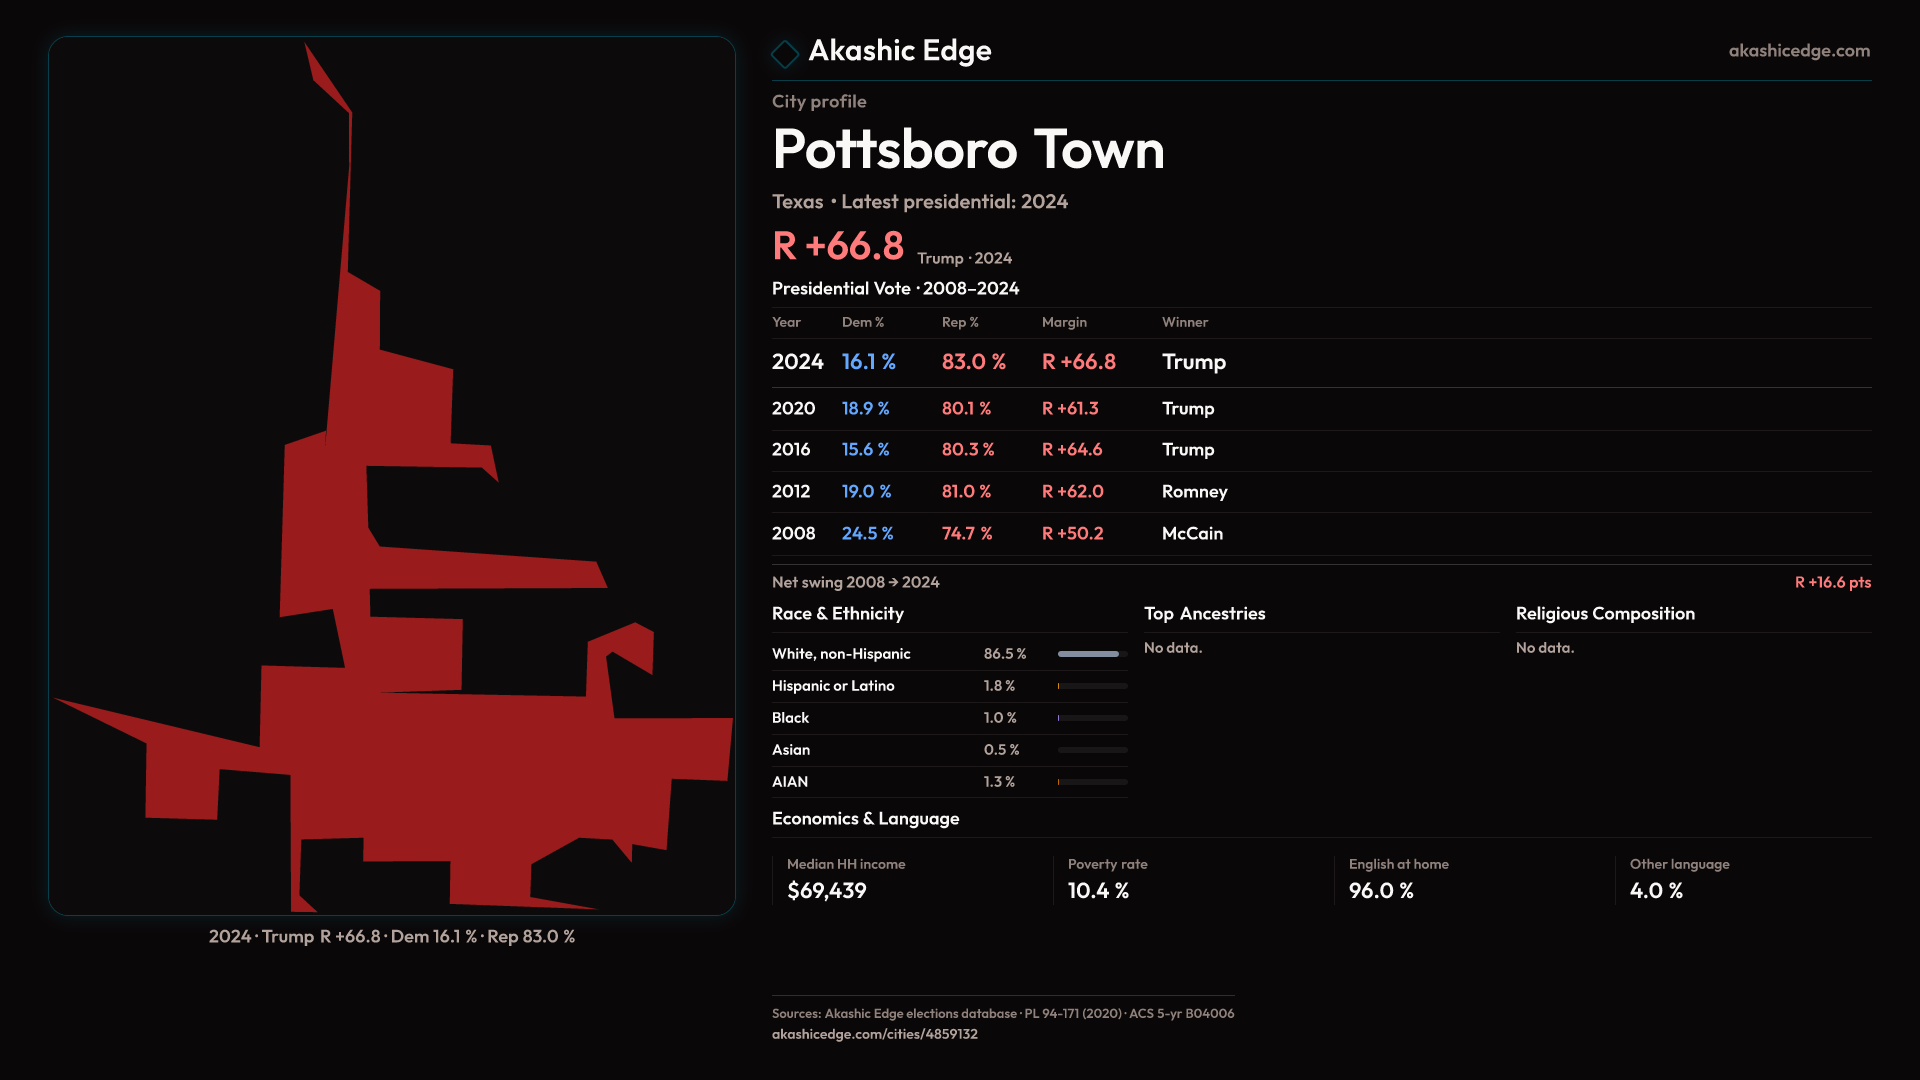
Task: Click the Pottsboro Town page title
Action: 968,150
